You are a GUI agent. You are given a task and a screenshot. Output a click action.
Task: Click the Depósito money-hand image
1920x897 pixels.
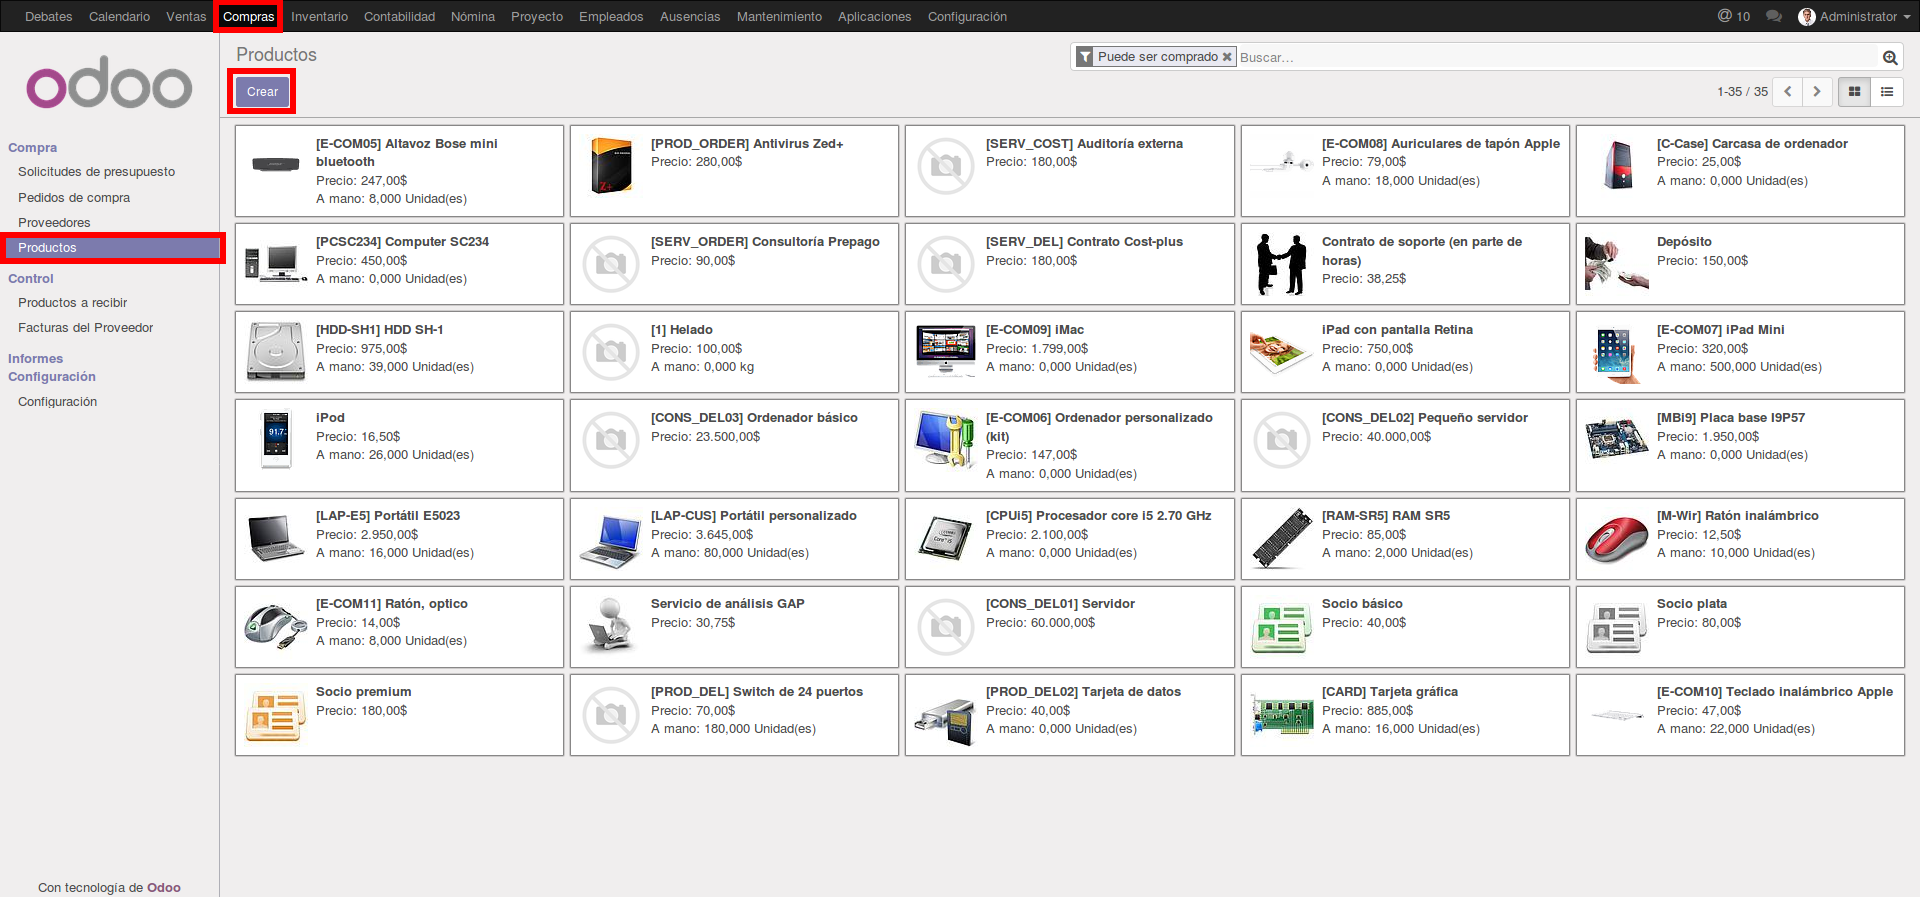[x=1617, y=264]
